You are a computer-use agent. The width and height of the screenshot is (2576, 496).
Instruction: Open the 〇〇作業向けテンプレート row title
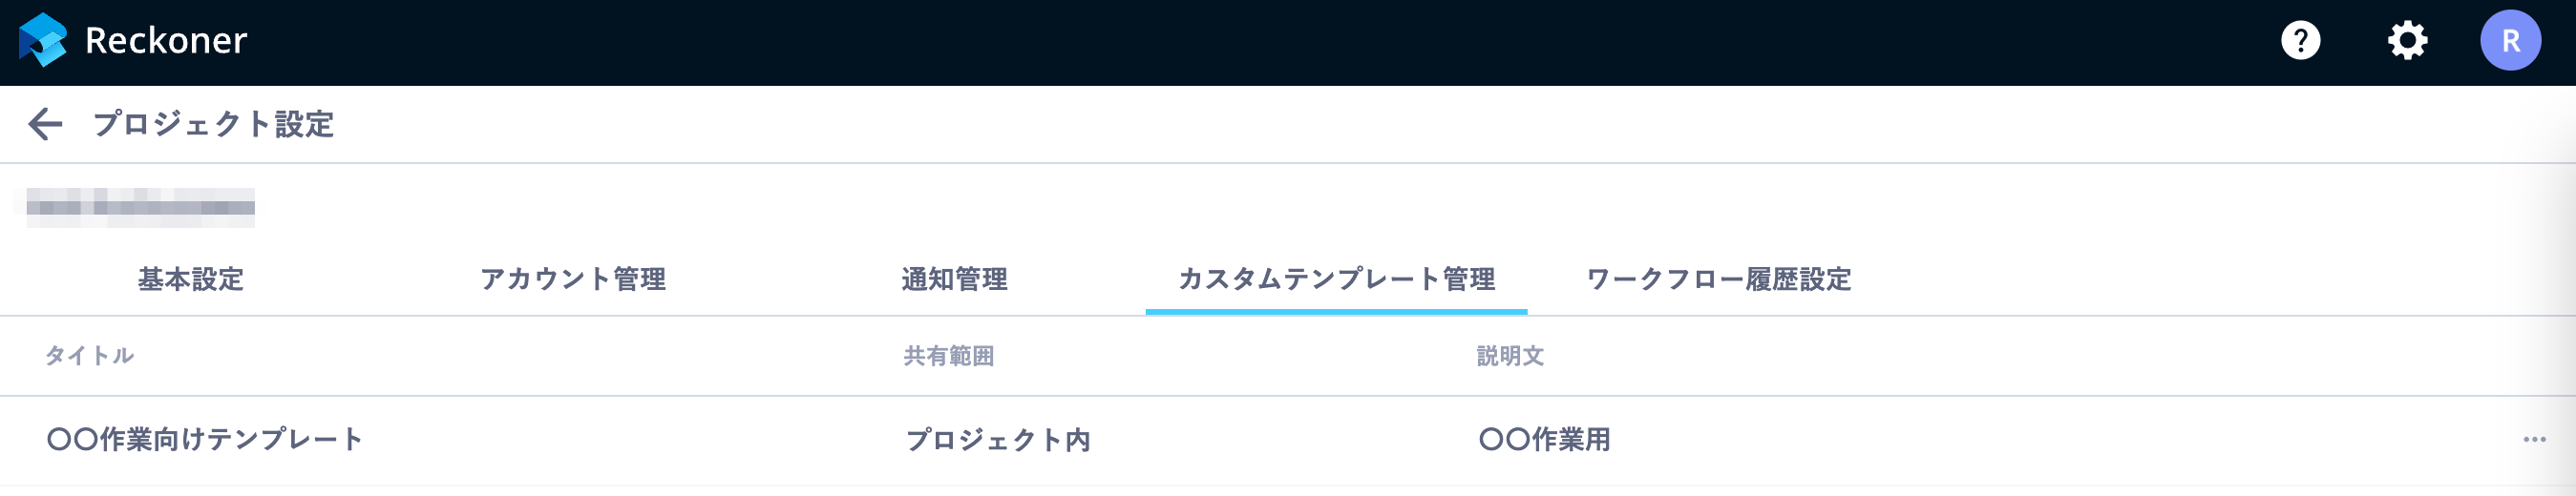coord(204,439)
